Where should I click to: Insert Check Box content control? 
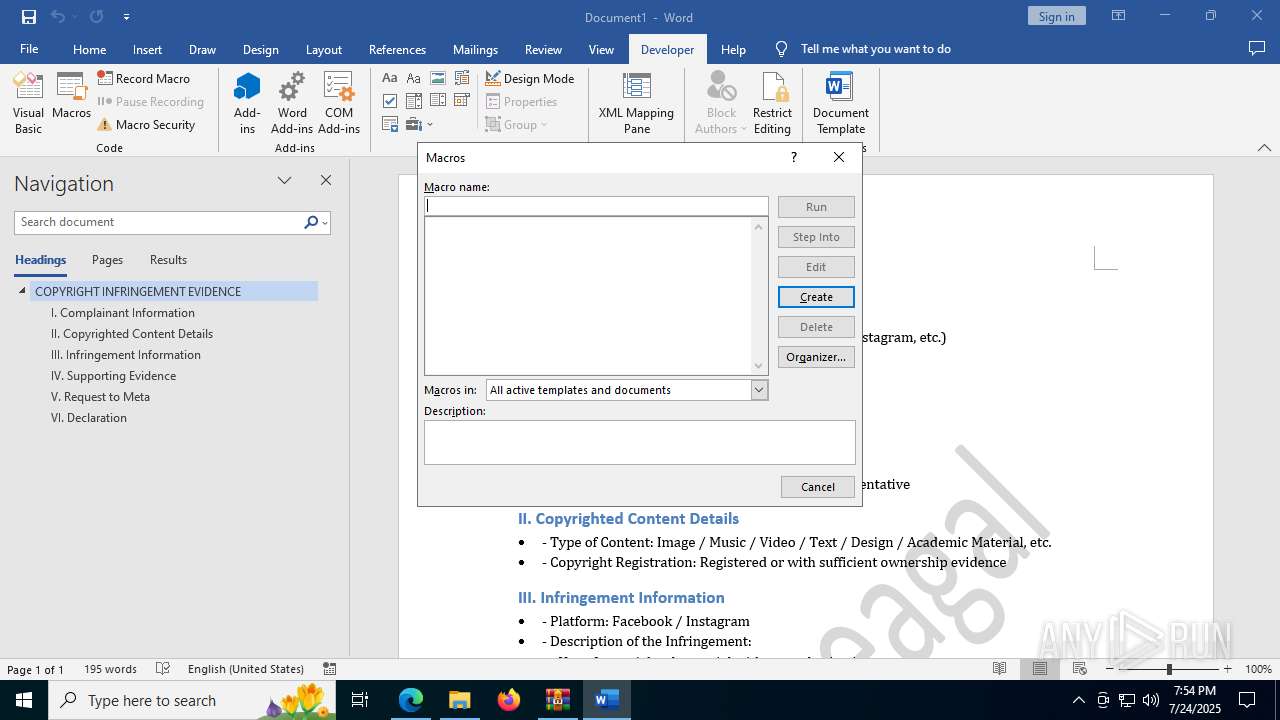tap(390, 101)
